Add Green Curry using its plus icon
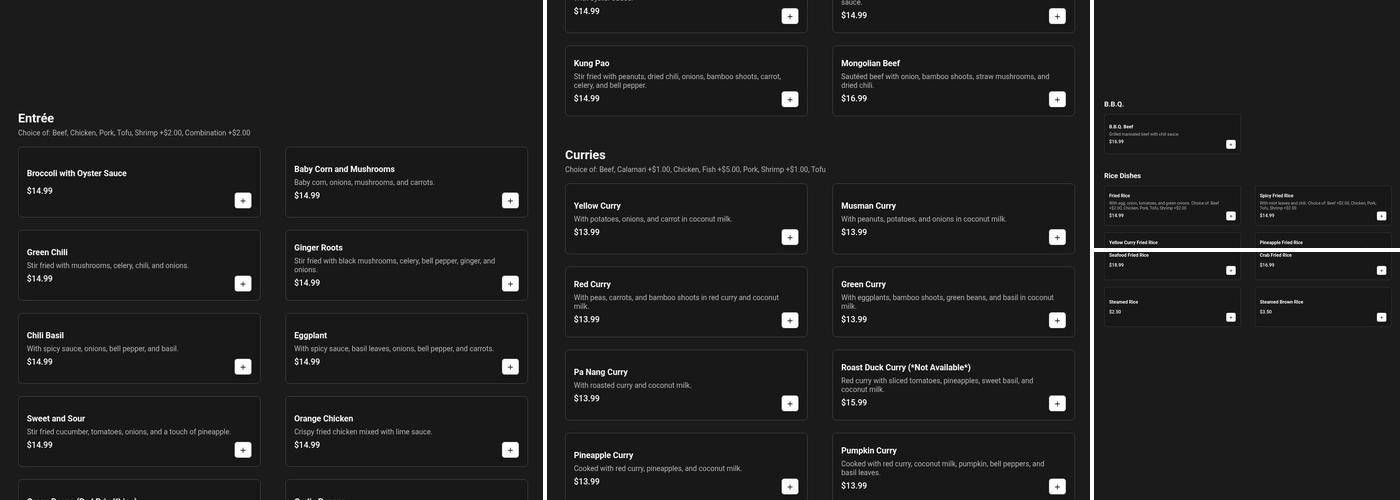Viewport: 1400px width, 500px height. (x=1057, y=320)
